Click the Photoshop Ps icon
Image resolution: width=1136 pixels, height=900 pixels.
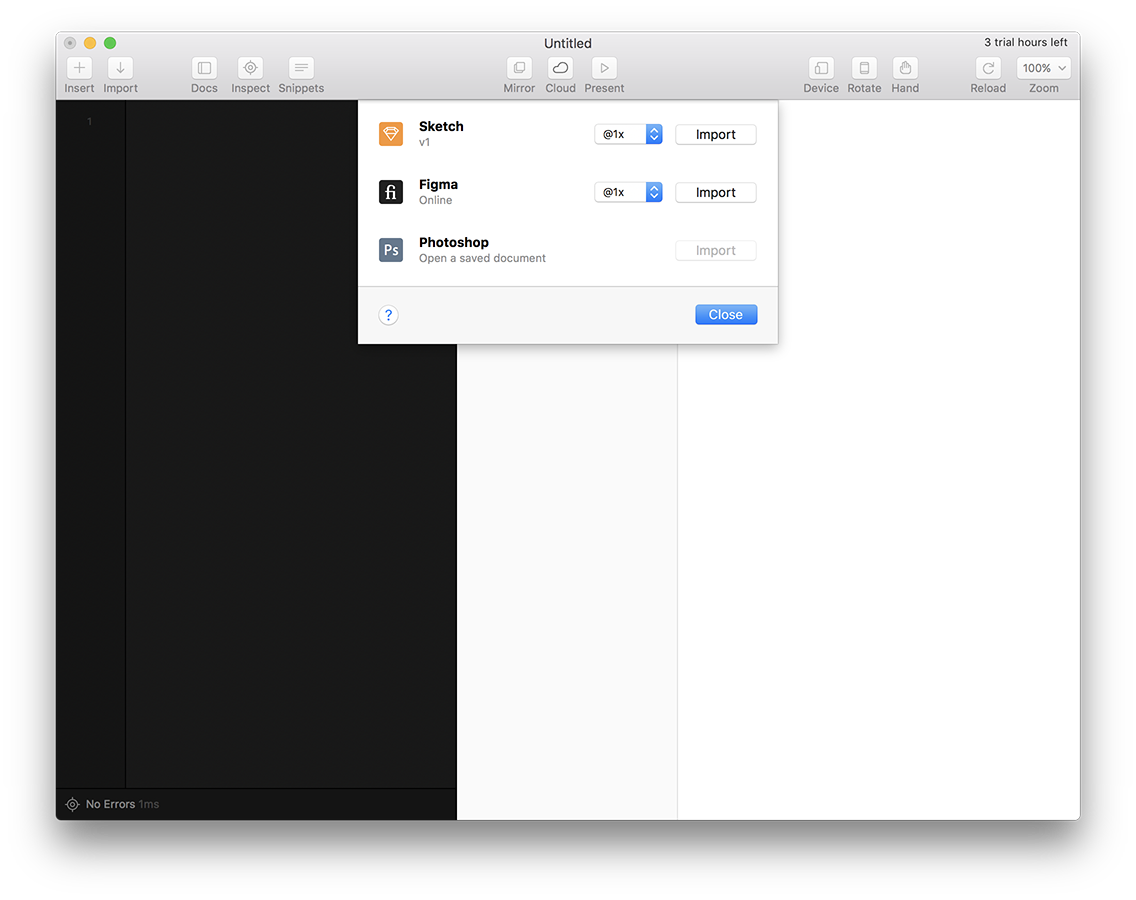click(x=391, y=250)
